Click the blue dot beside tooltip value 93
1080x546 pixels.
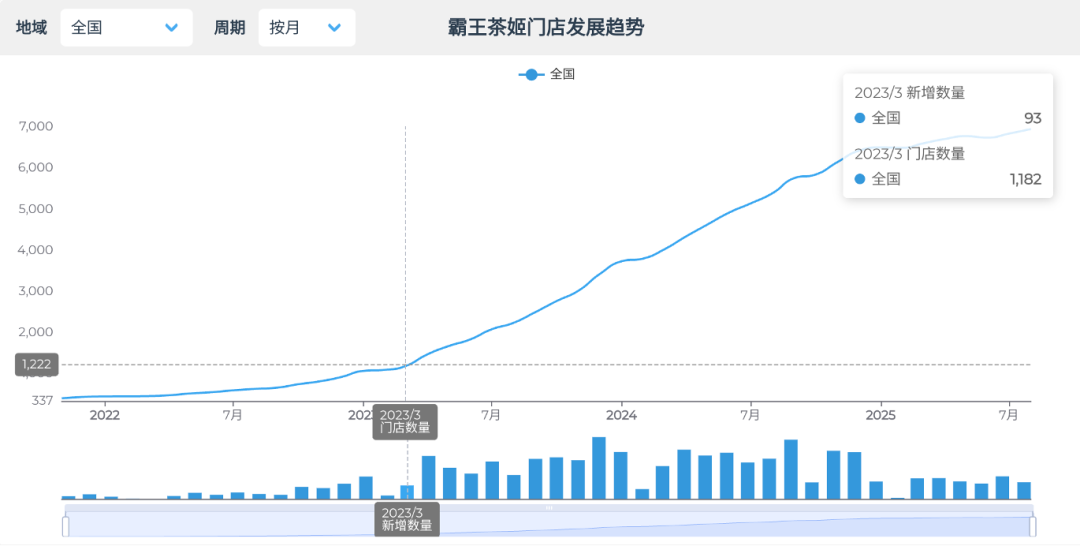click(860, 118)
